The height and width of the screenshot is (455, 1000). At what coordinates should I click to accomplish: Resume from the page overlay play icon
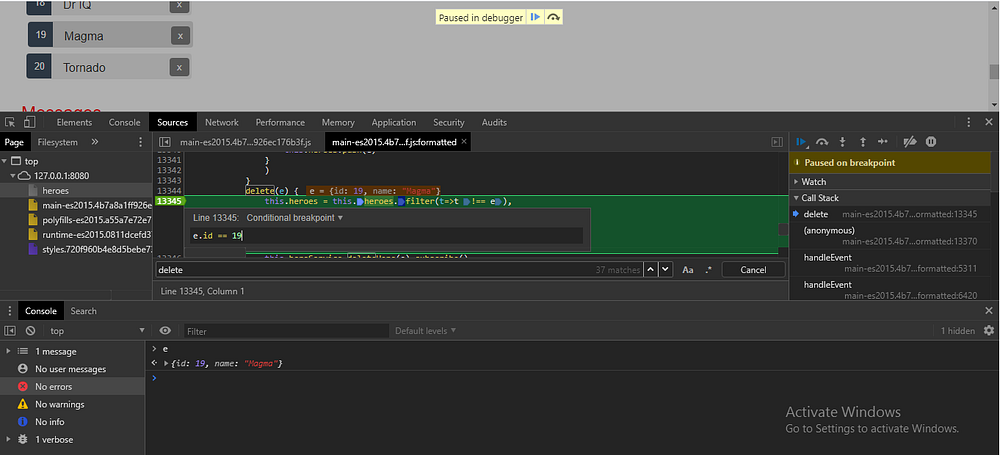[x=535, y=18]
